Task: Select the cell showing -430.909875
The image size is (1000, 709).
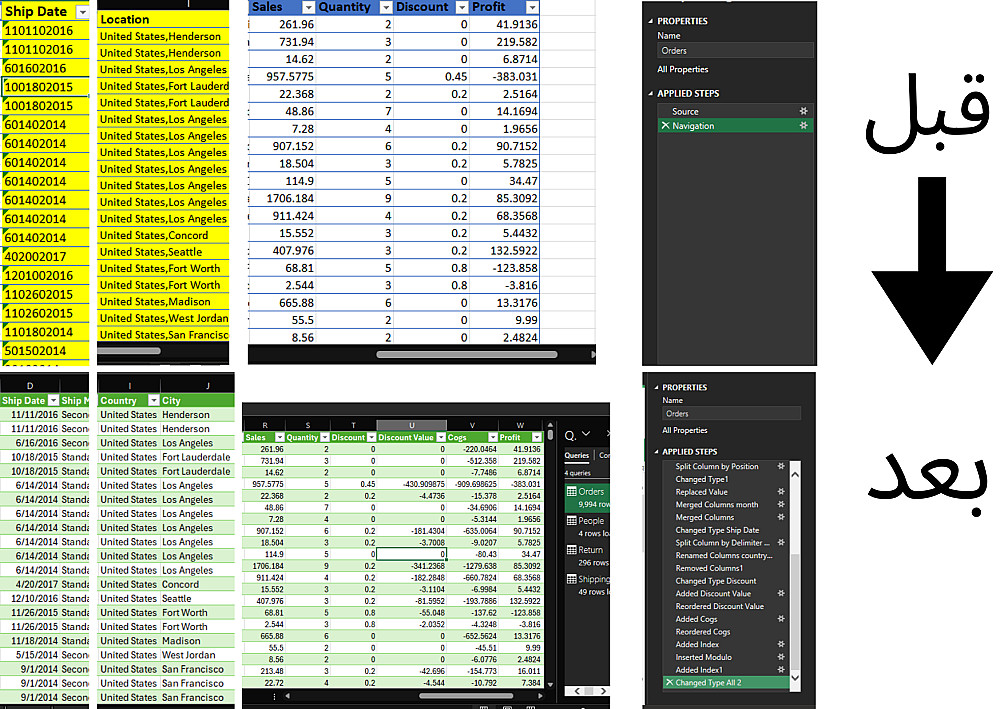Action: 411,484
